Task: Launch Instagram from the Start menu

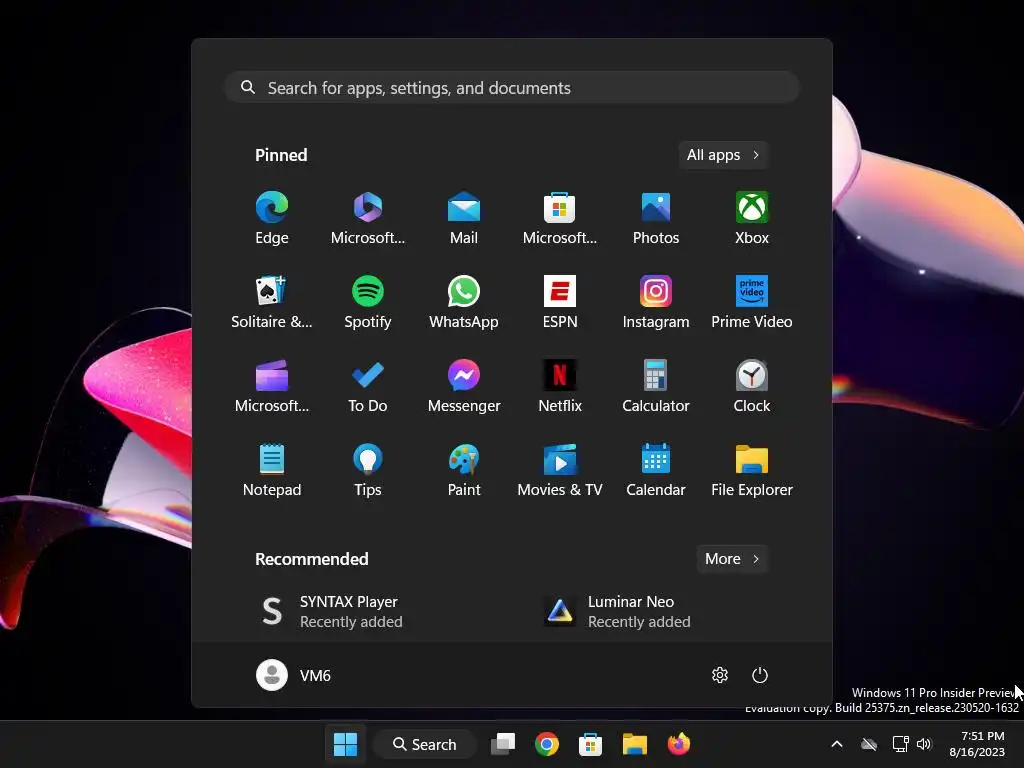Action: coord(656,302)
